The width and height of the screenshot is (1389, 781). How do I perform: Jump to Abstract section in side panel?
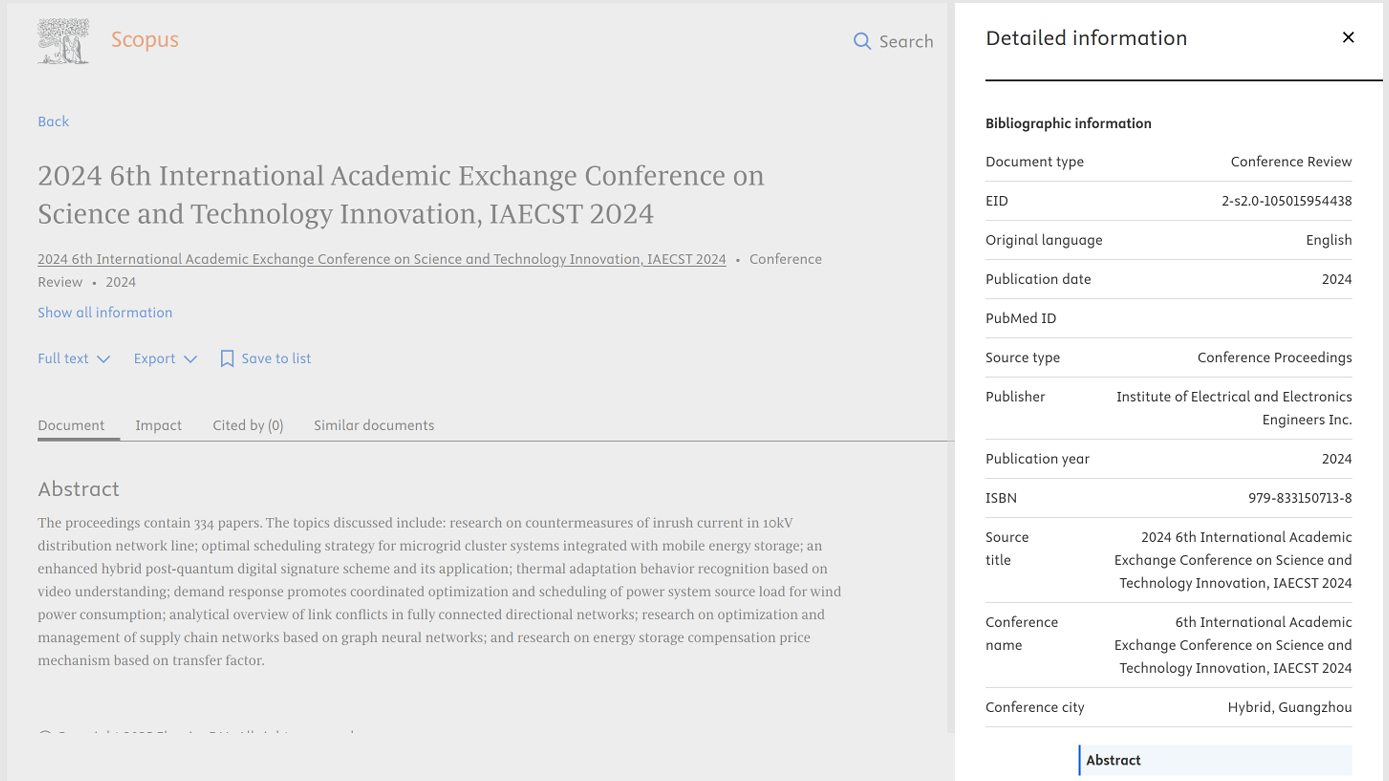pyautogui.click(x=1113, y=760)
